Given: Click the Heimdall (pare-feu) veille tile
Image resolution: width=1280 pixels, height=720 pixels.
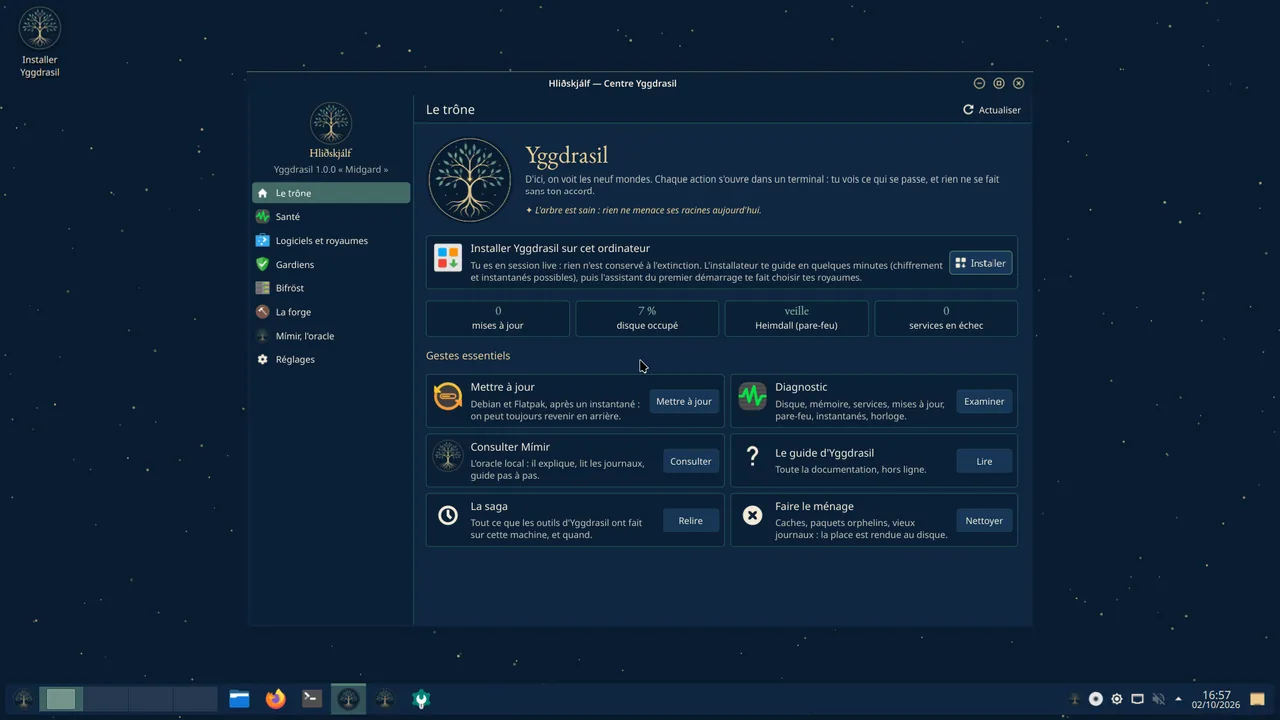Looking at the screenshot, I should (x=796, y=318).
